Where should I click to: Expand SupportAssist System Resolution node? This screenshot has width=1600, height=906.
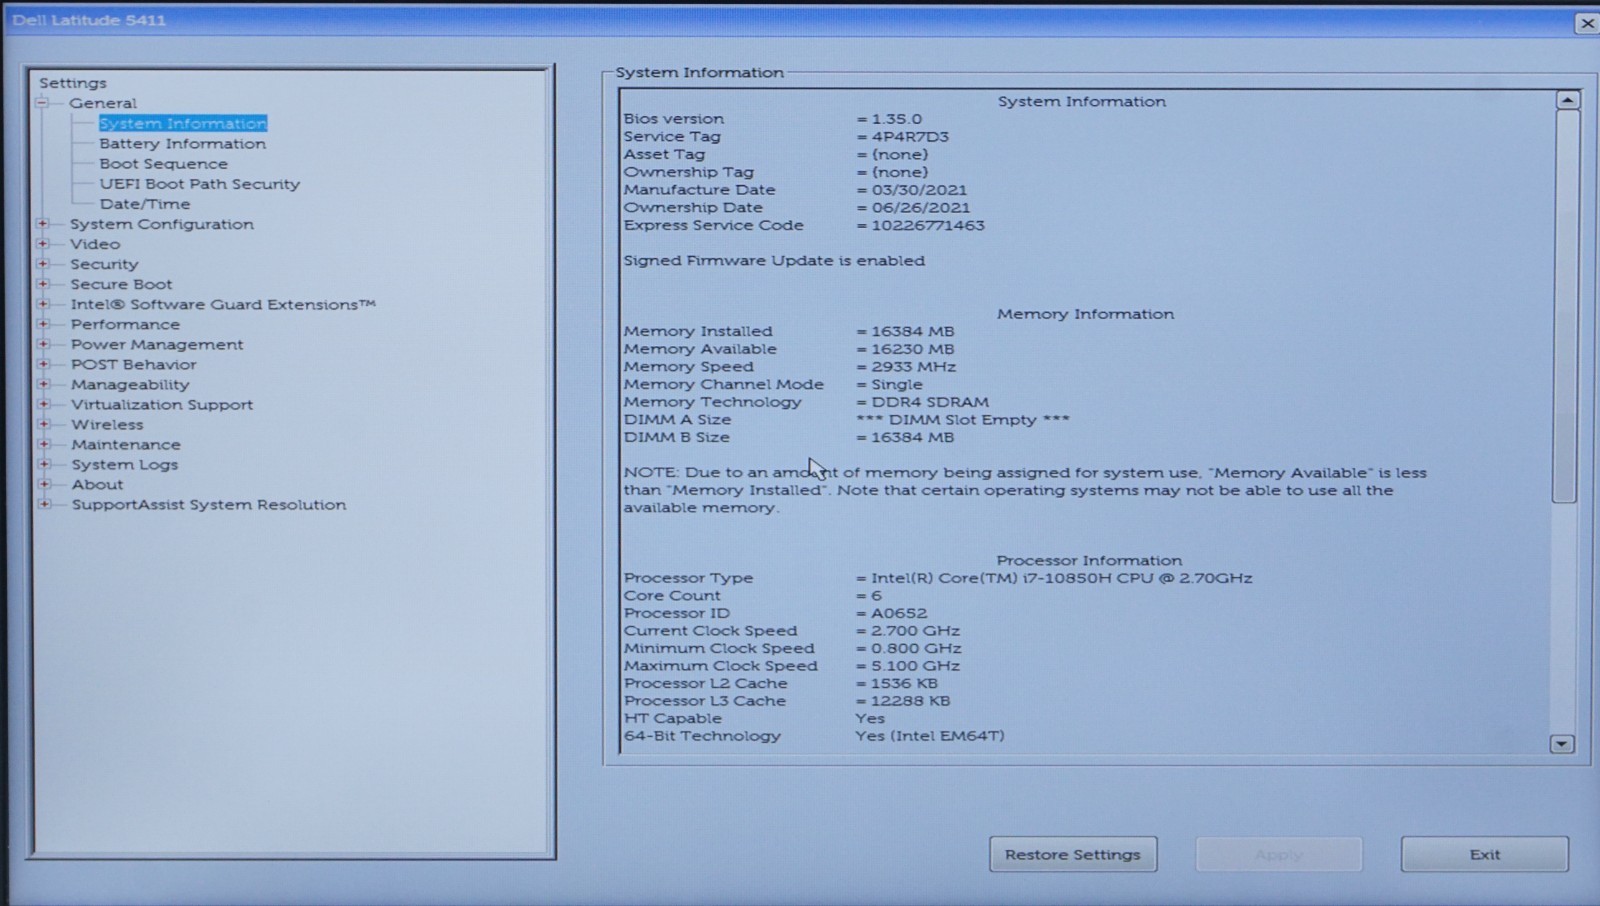[x=44, y=504]
